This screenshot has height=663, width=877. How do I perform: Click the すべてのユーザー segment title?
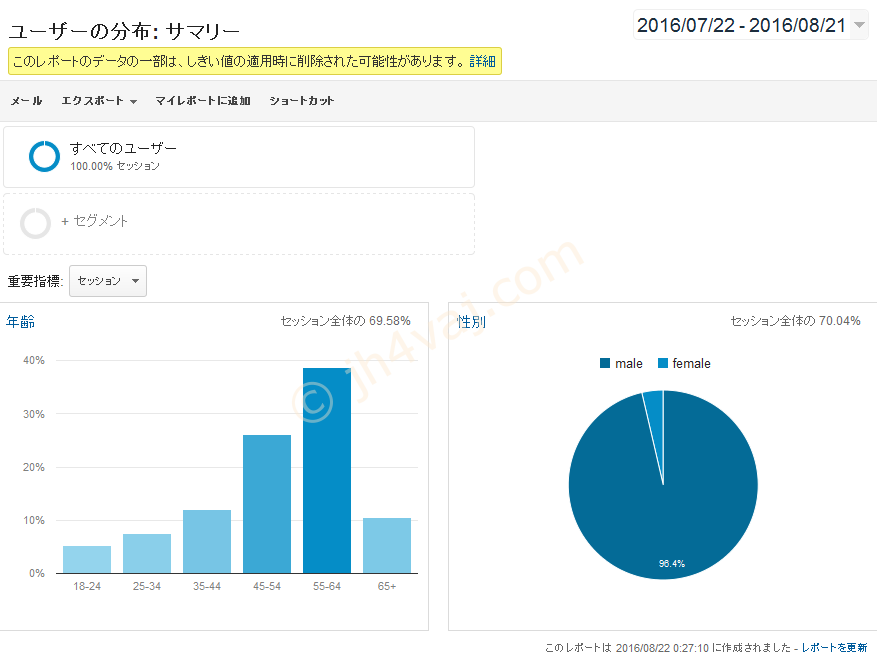123,148
